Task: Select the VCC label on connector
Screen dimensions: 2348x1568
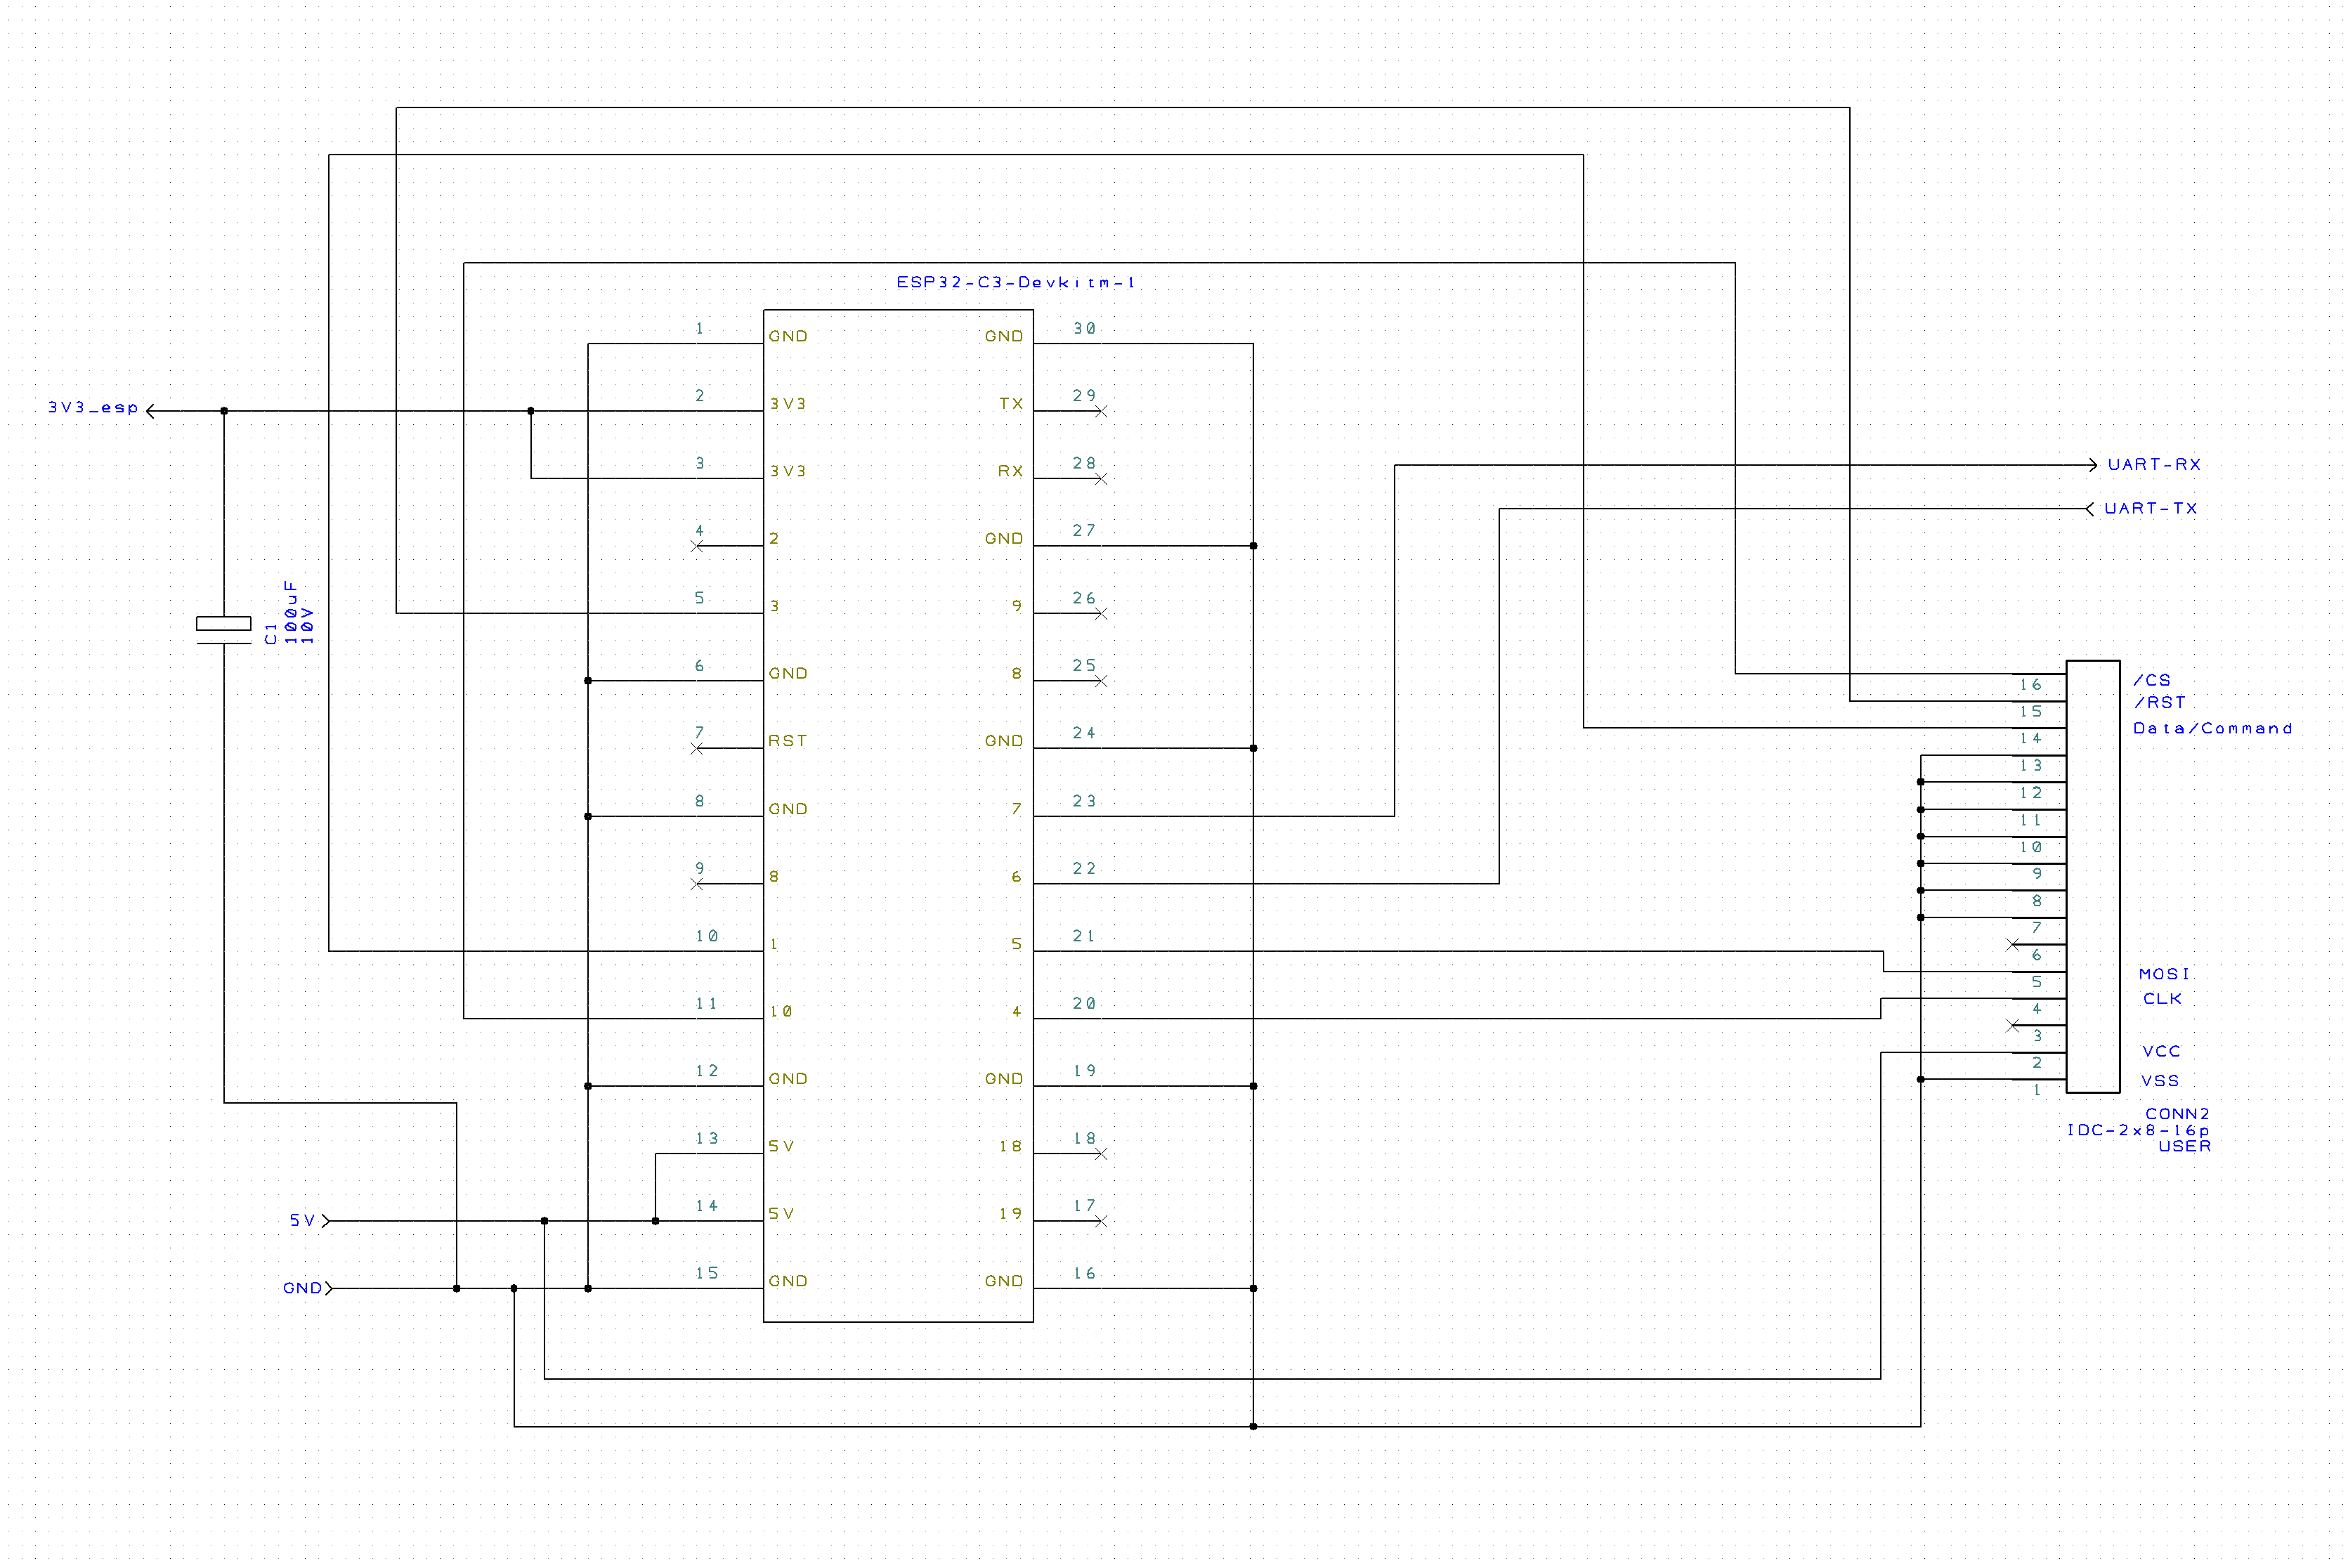Action: click(2161, 1052)
